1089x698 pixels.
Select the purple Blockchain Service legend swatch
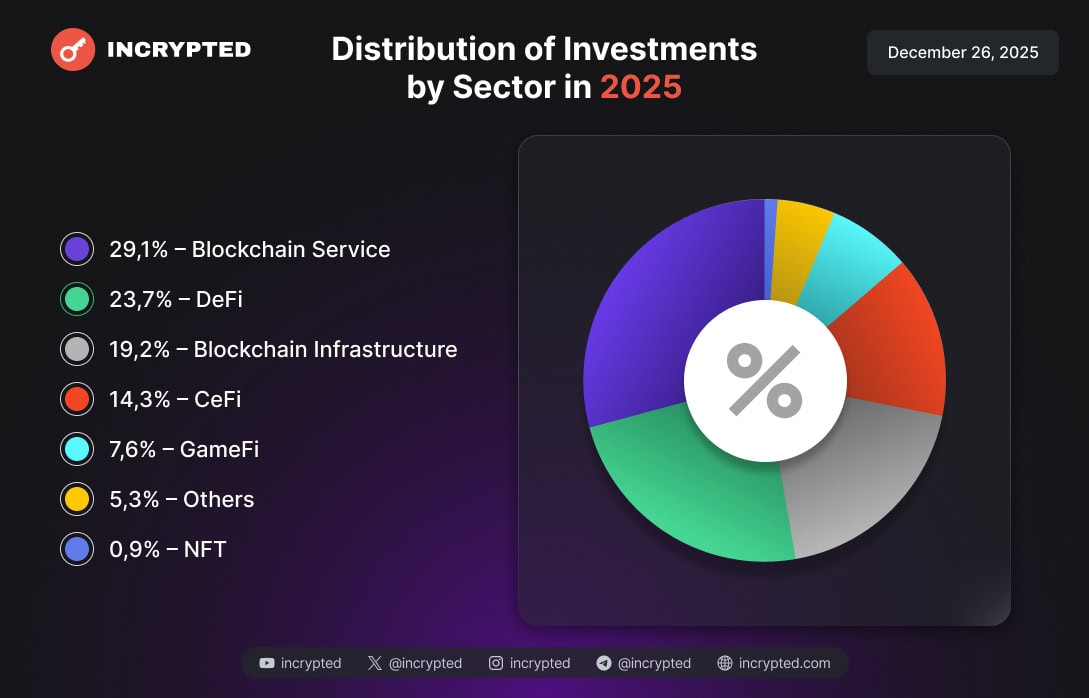(77, 249)
